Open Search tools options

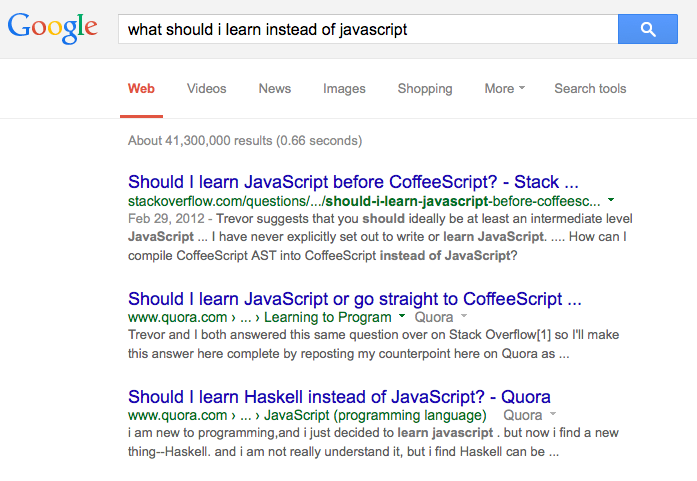590,88
